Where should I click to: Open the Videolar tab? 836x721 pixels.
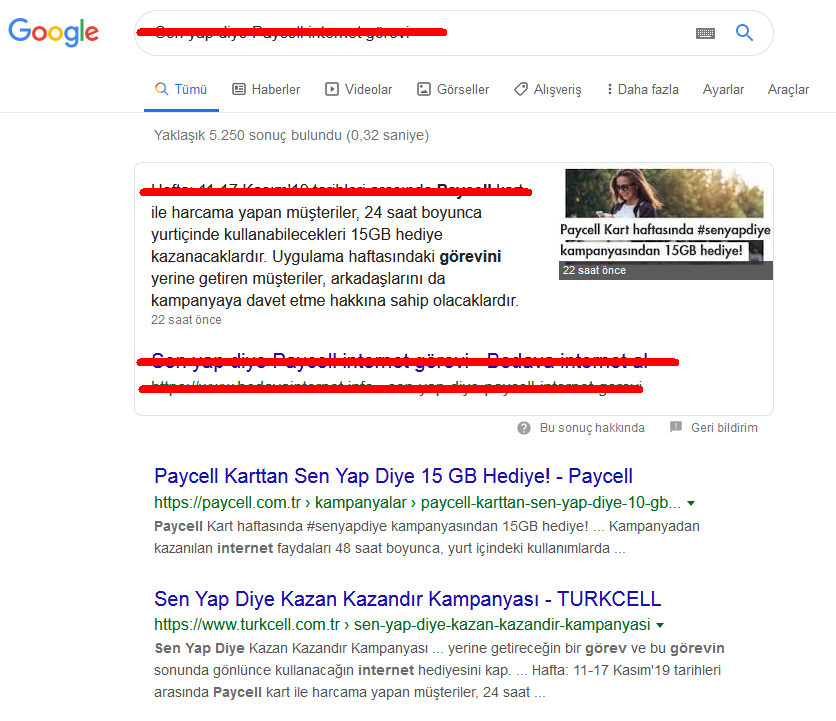point(358,89)
